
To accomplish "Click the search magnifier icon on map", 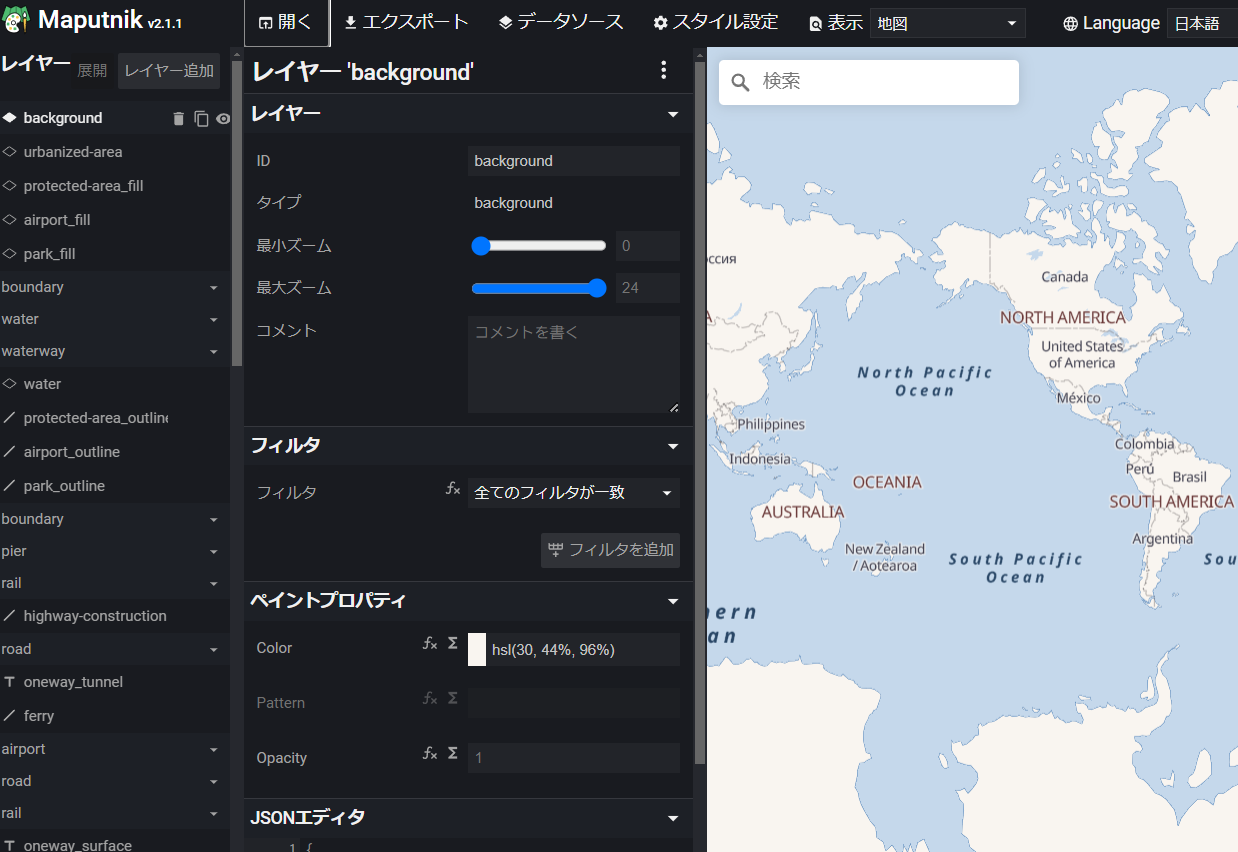I will [x=741, y=82].
